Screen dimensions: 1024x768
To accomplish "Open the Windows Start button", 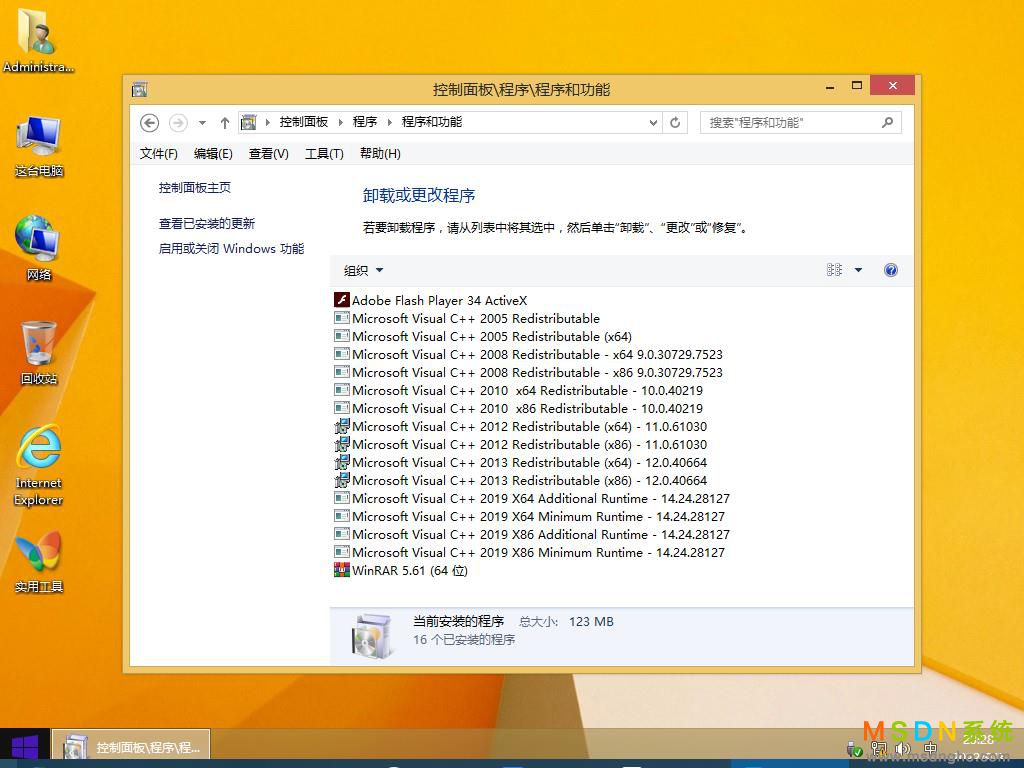I will coord(25,746).
